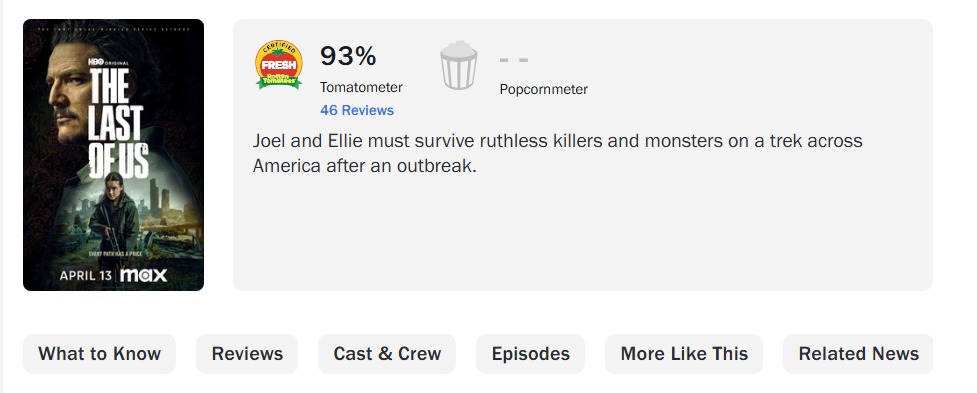
Task: Open the 46 Reviews link
Action: 357,110
